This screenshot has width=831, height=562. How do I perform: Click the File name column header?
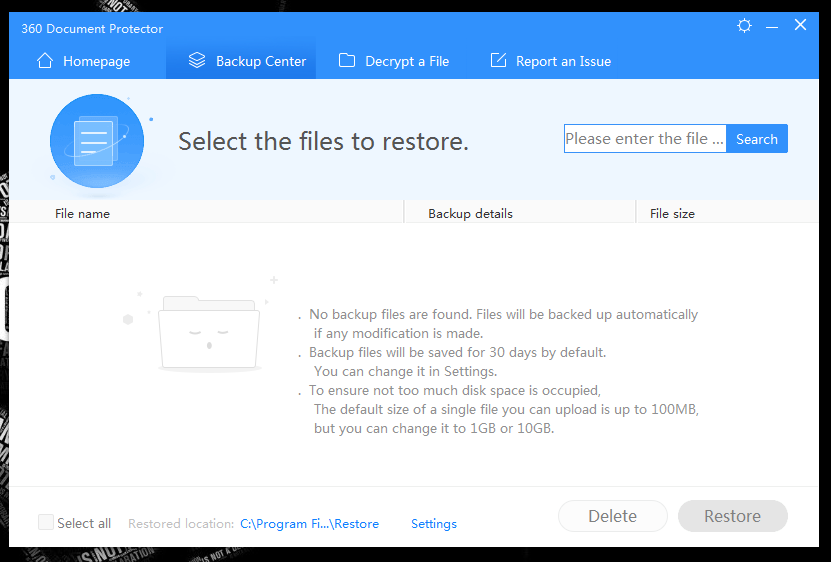pos(206,213)
